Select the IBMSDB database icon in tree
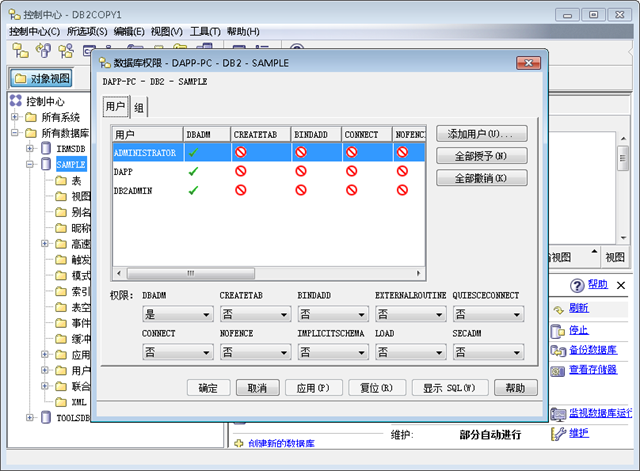Image resolution: width=640 pixels, height=471 pixels. click(46, 149)
